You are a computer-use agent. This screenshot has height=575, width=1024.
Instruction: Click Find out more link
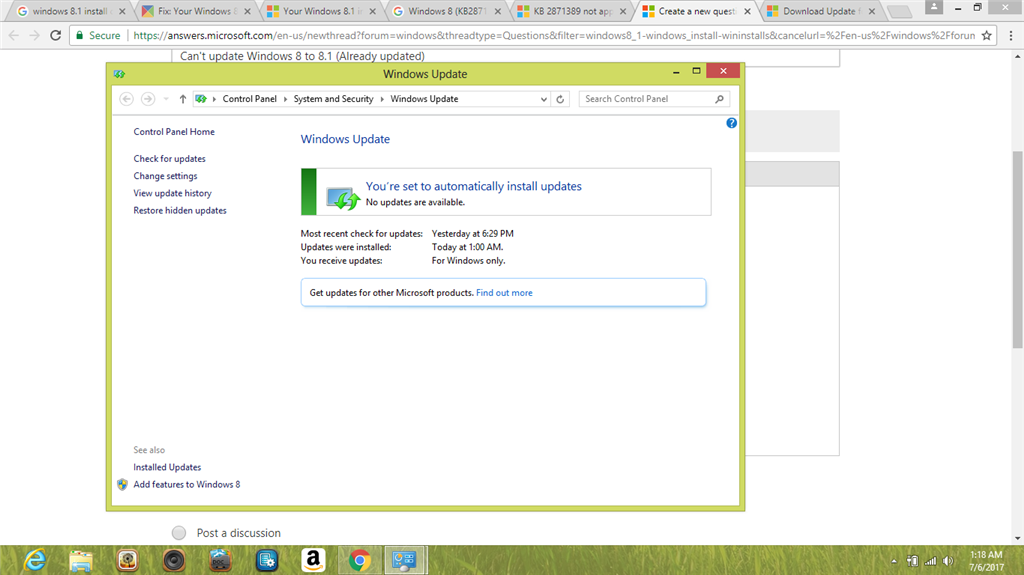point(504,293)
